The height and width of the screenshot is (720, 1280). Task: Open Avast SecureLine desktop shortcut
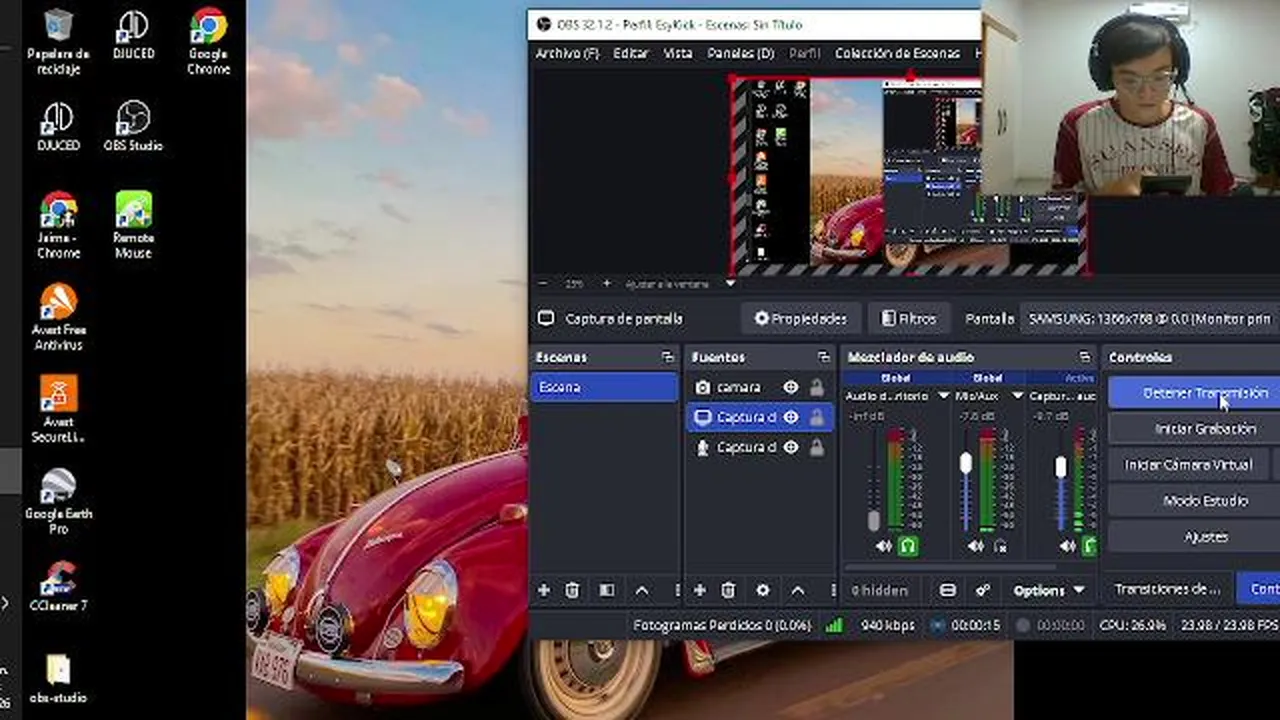point(58,410)
